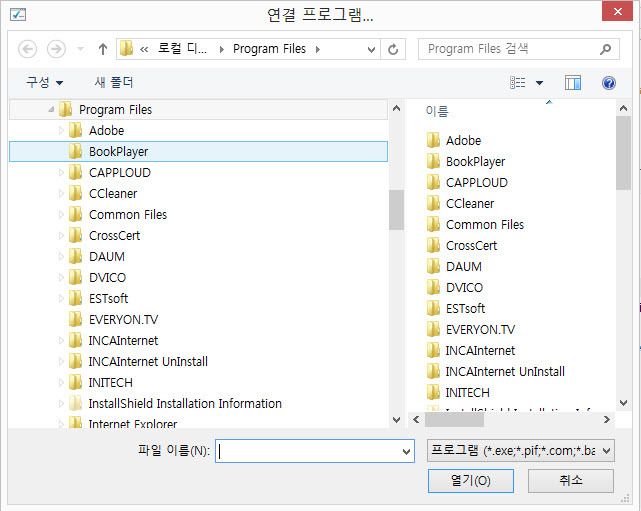Click the tree pane scroll-up arrow
641x511 pixels.
point(396,108)
